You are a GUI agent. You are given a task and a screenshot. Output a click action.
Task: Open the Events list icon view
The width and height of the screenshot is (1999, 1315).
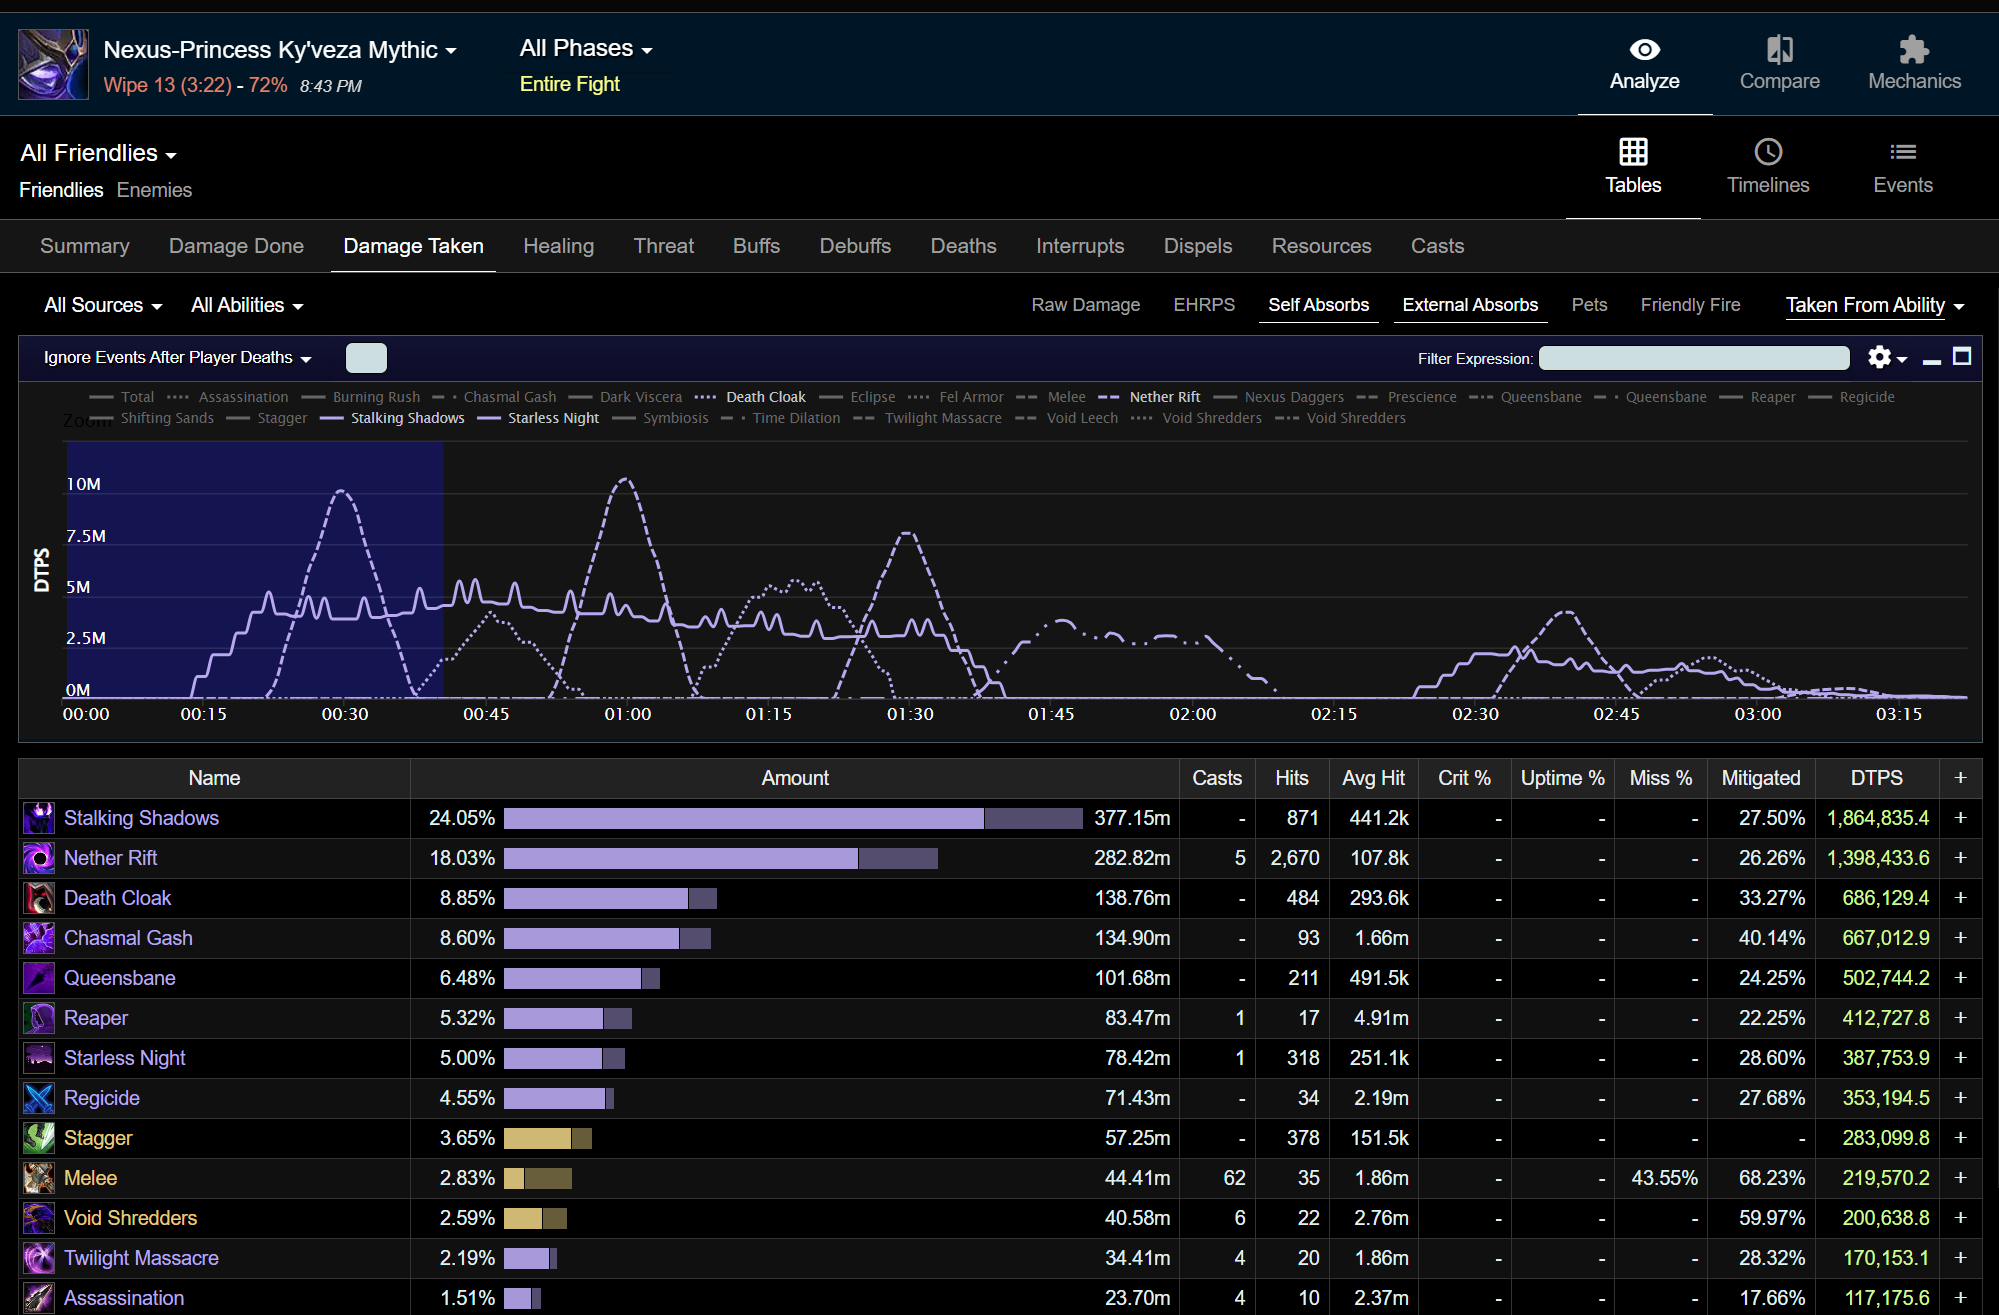click(x=1902, y=152)
